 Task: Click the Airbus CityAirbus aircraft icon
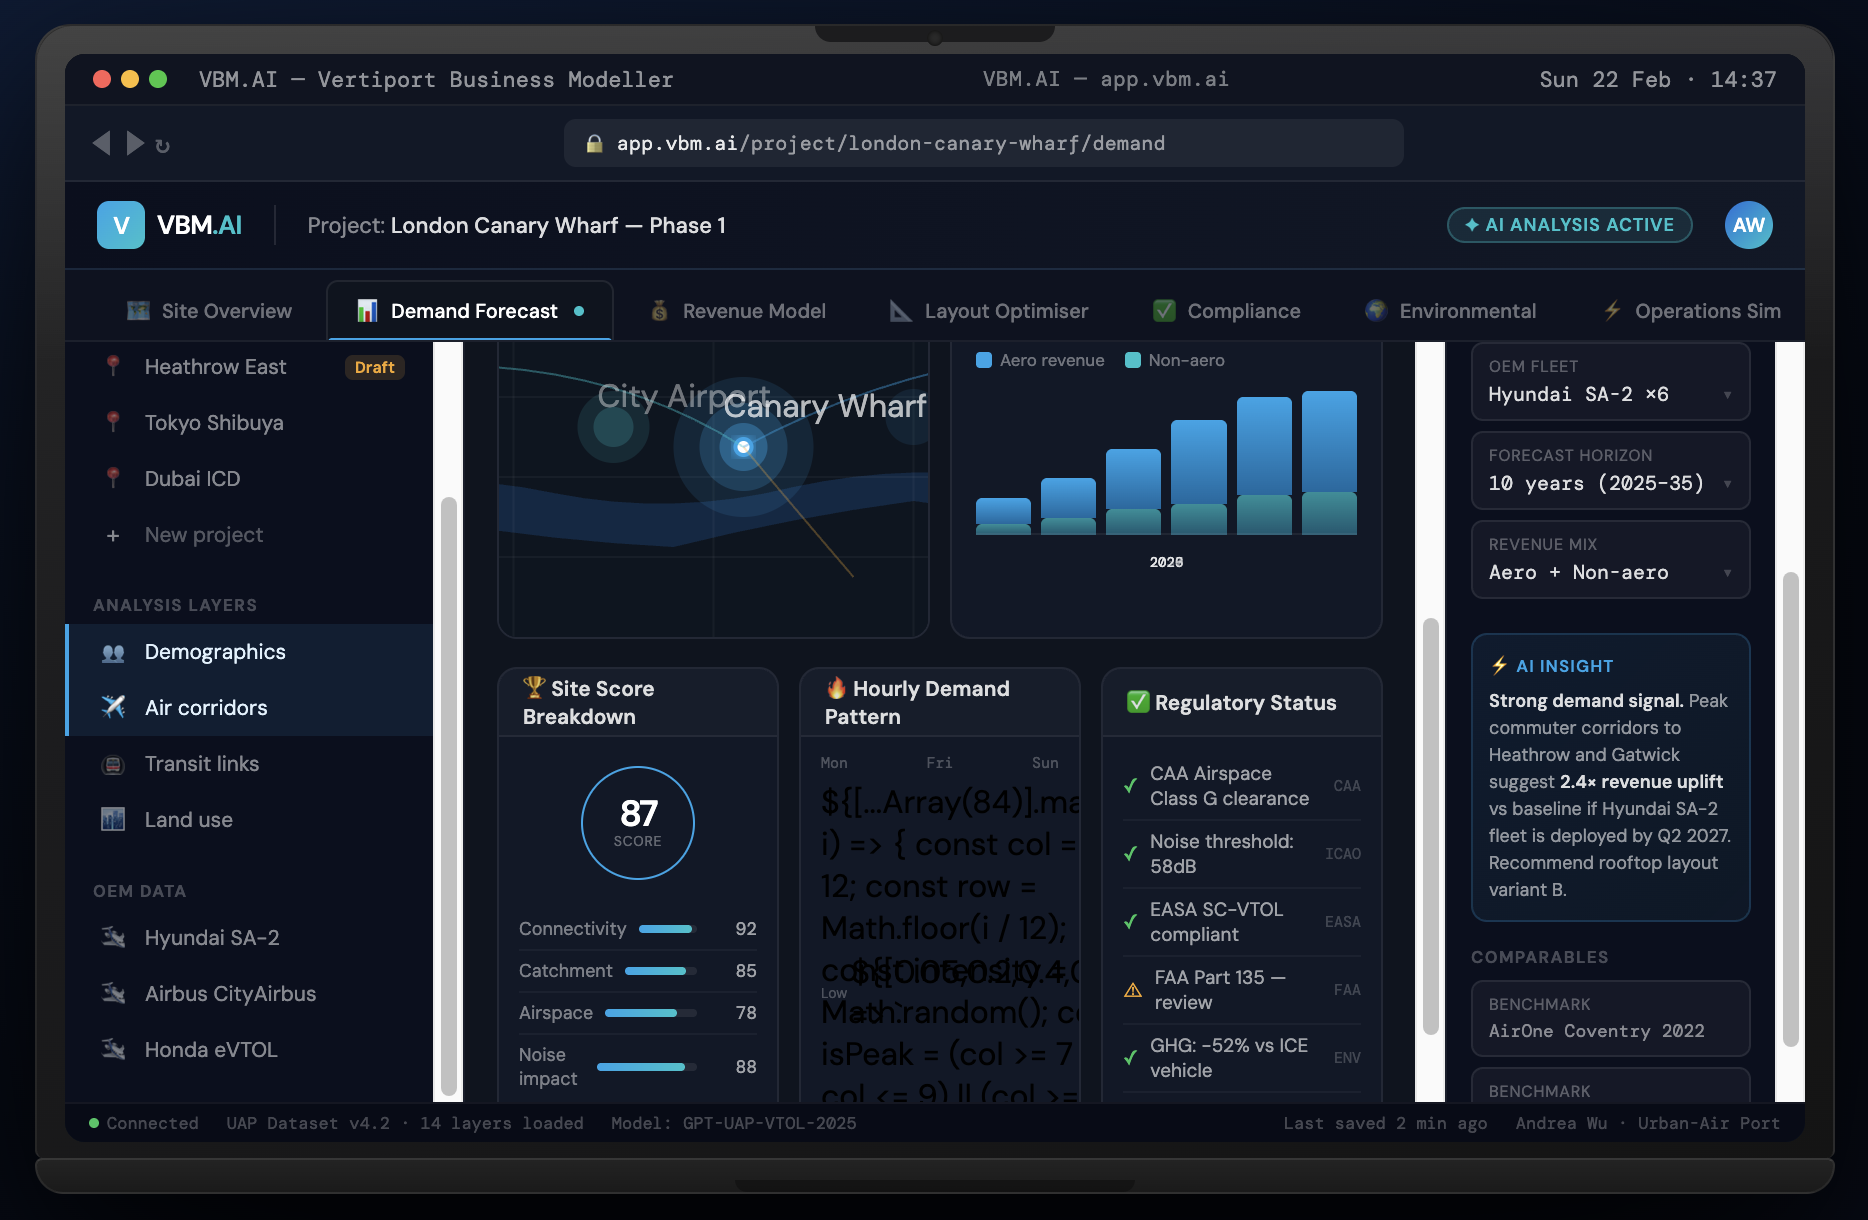point(113,994)
